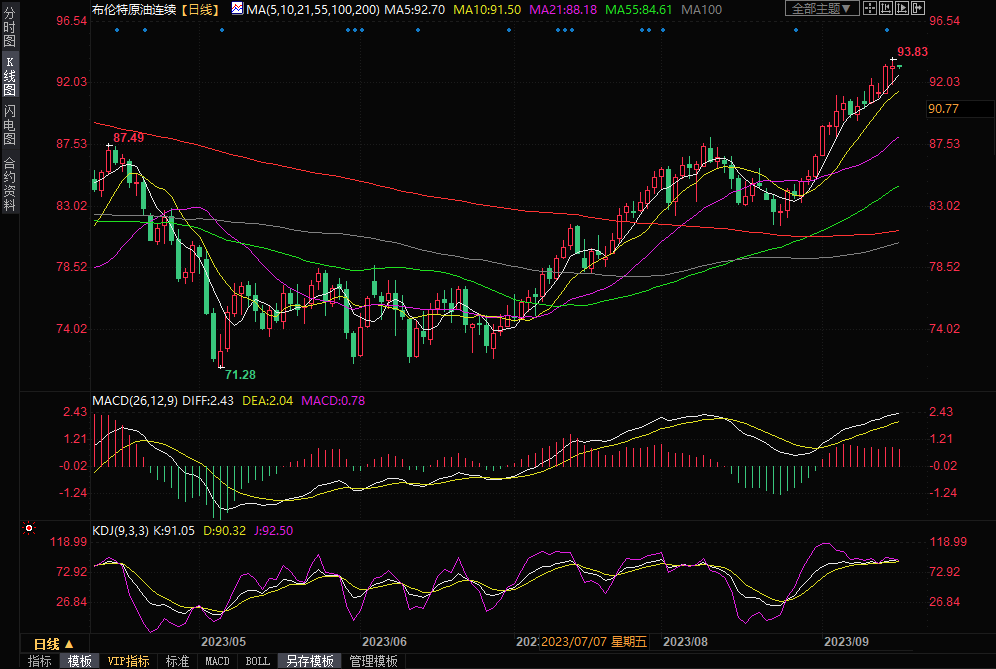
Task: Click the 【日线】 period label in chart title
Action: click(197, 9)
